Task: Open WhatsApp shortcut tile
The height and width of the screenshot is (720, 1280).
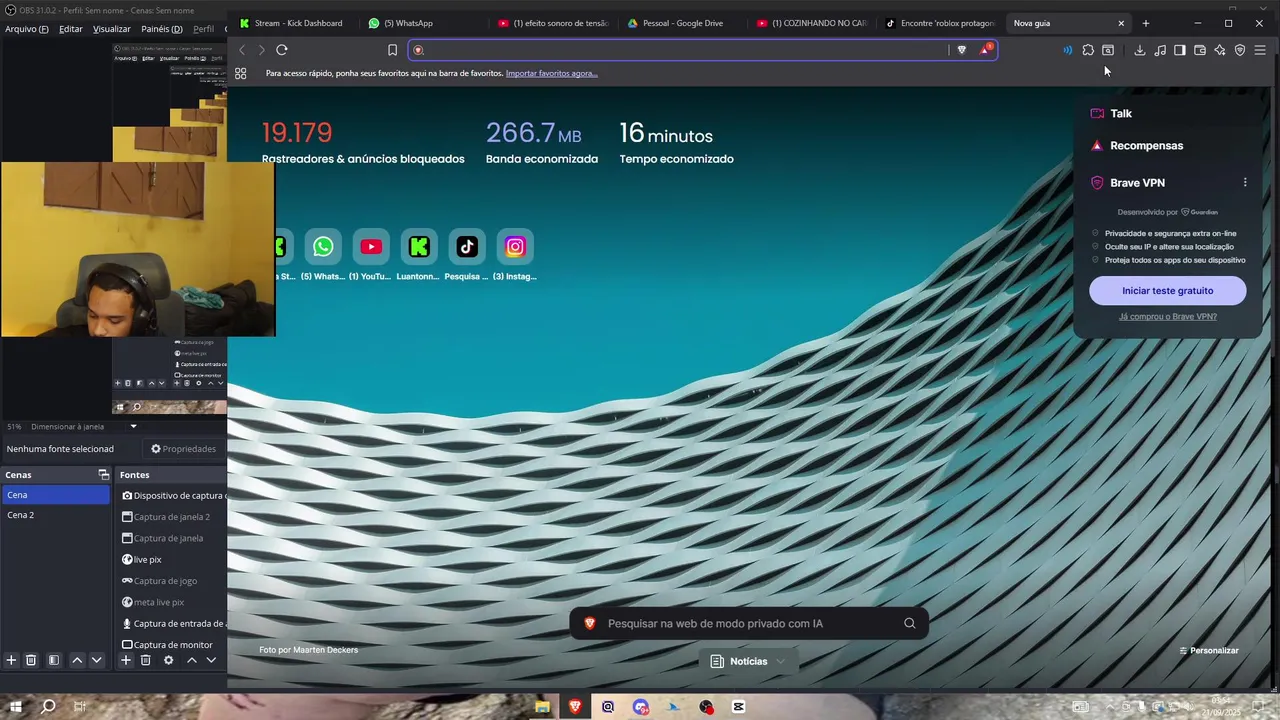Action: point(323,247)
